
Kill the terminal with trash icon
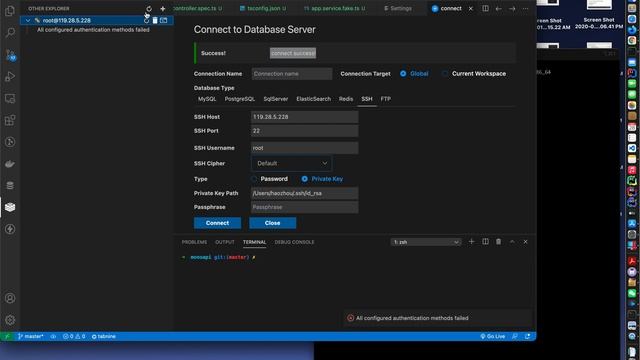pos(498,242)
